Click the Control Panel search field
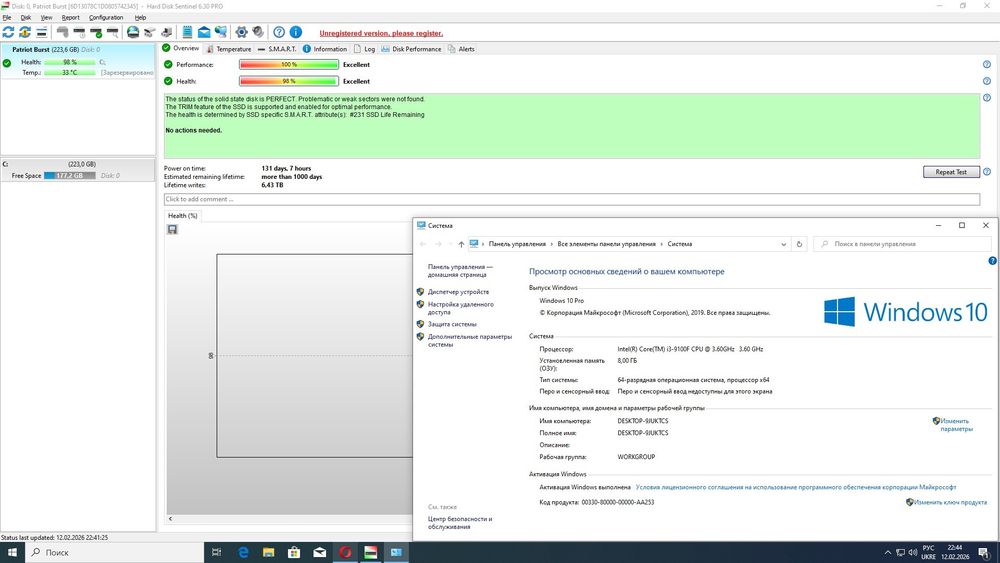1000x563 pixels. pos(902,244)
